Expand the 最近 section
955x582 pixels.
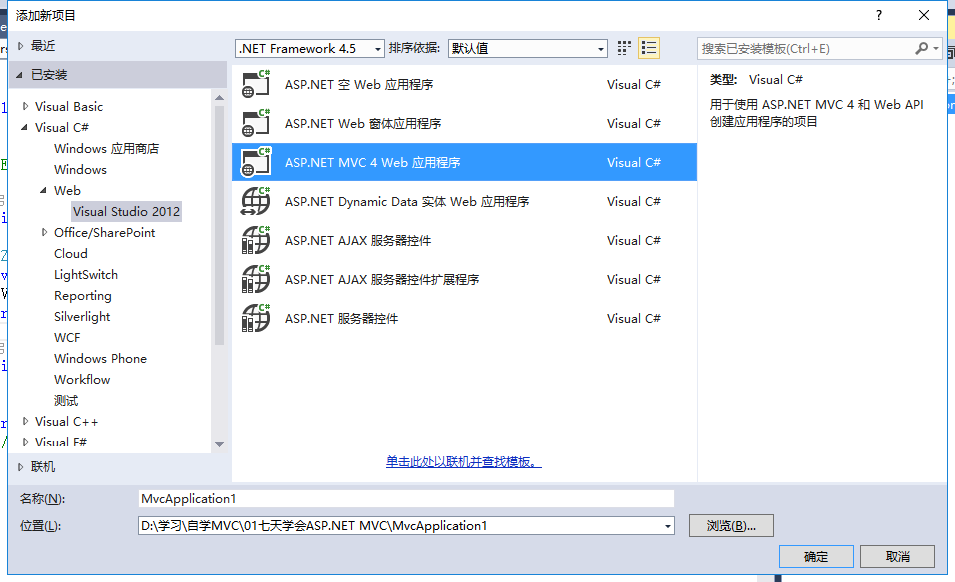[x=20, y=46]
